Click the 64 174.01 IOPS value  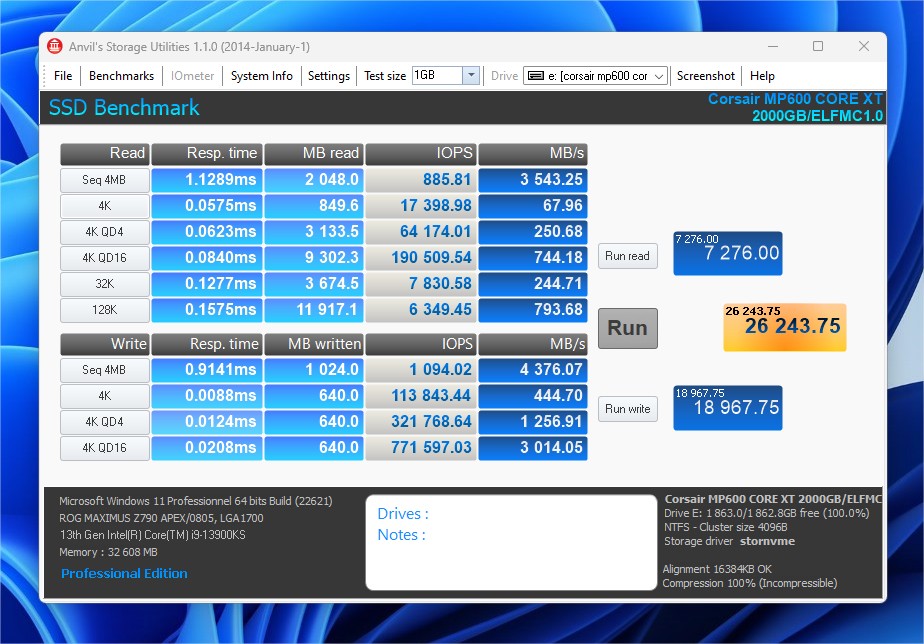click(x=421, y=232)
